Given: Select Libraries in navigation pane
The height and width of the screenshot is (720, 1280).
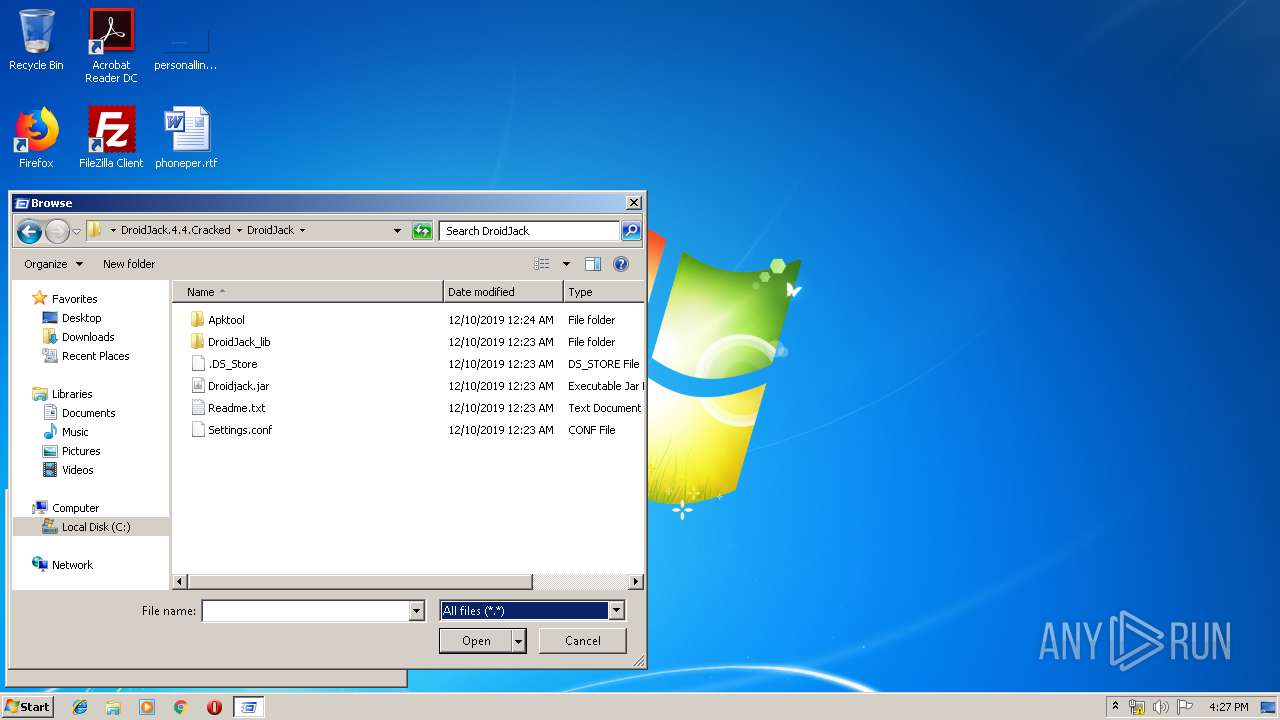Looking at the screenshot, I should point(62,394).
